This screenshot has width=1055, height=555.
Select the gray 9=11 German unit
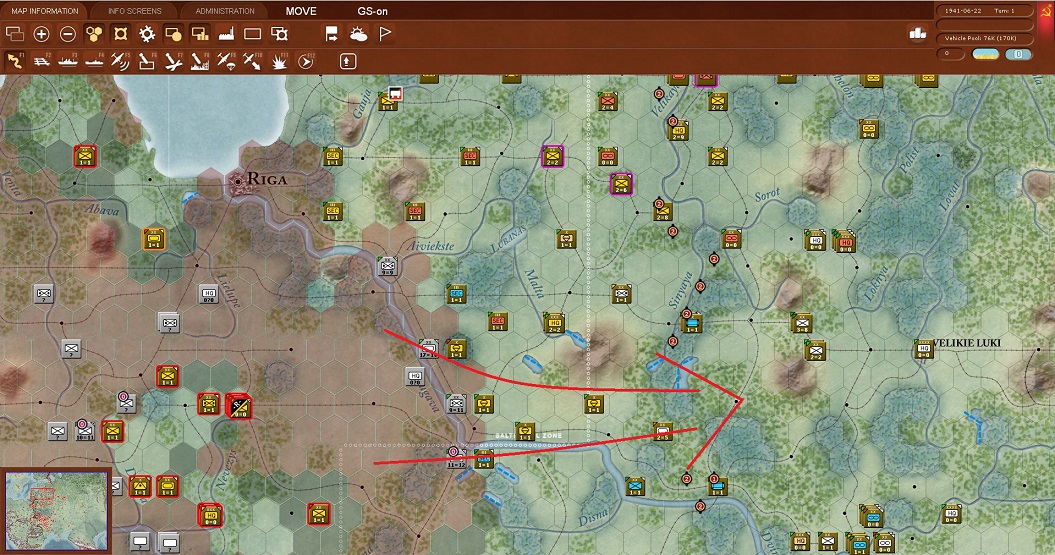(456, 404)
